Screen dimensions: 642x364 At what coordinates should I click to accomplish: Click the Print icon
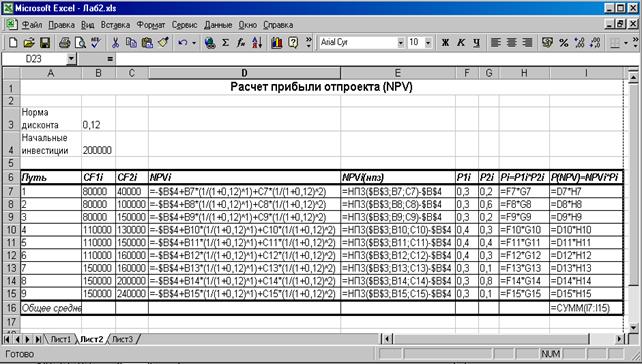64,43
